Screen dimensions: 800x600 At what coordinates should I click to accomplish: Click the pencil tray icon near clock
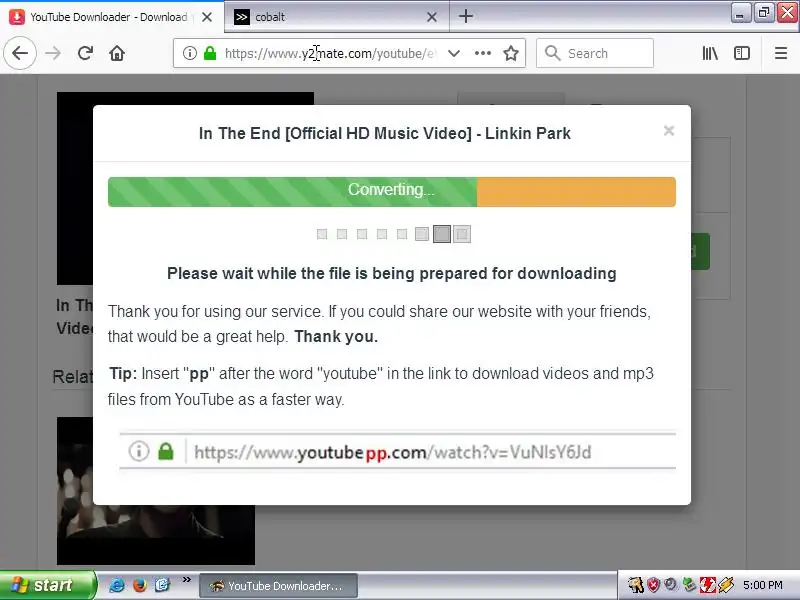tap(726, 585)
